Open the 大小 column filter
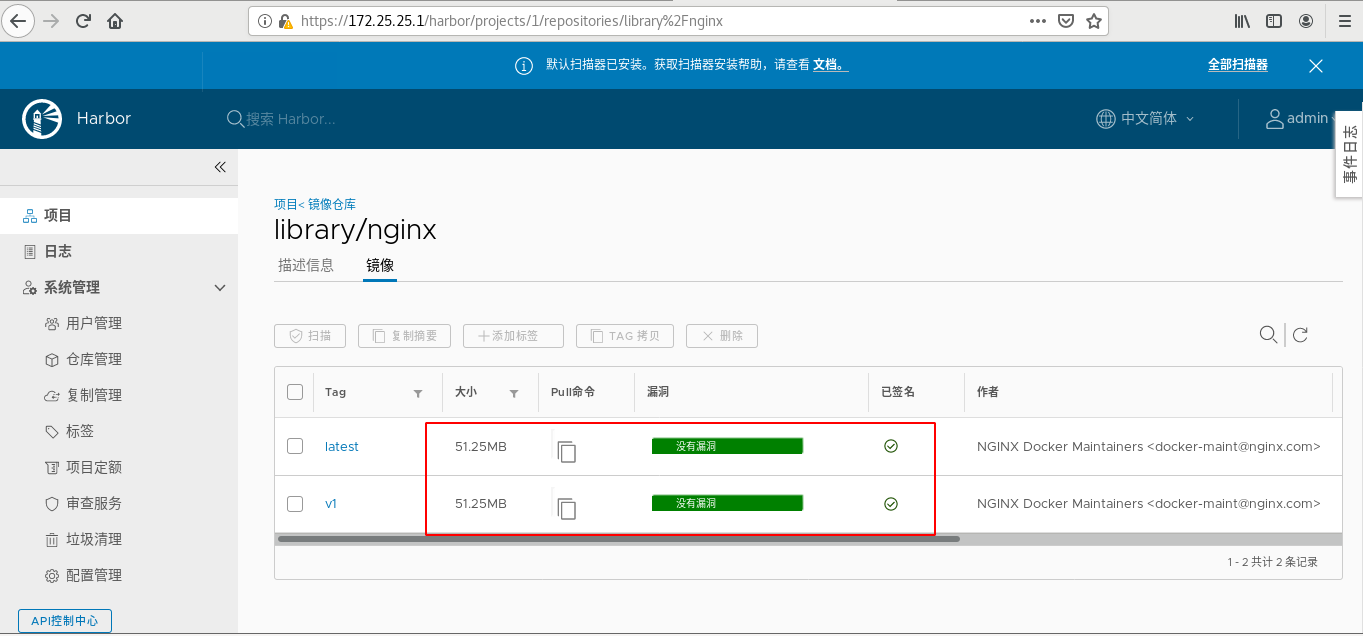 tap(514, 393)
